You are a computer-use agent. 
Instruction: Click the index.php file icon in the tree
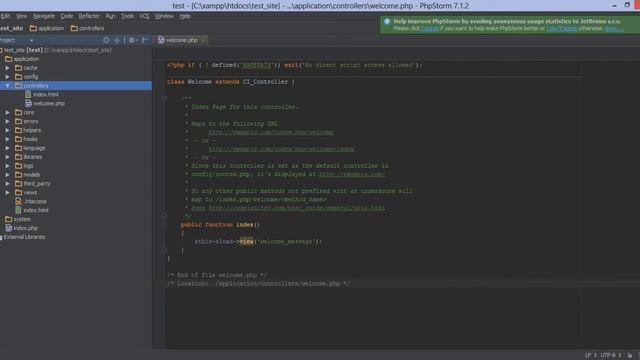click(x=9, y=228)
